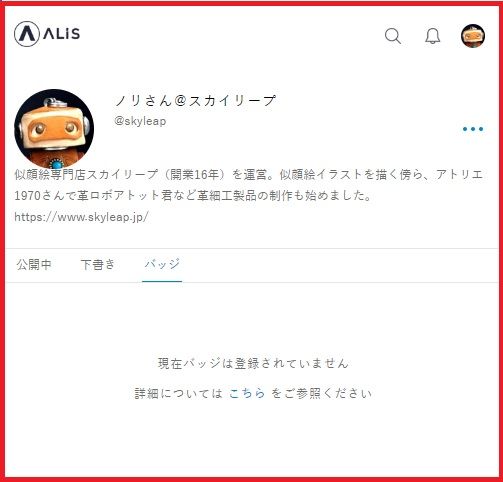
Task: Follow the こちら details link
Action: (247, 393)
